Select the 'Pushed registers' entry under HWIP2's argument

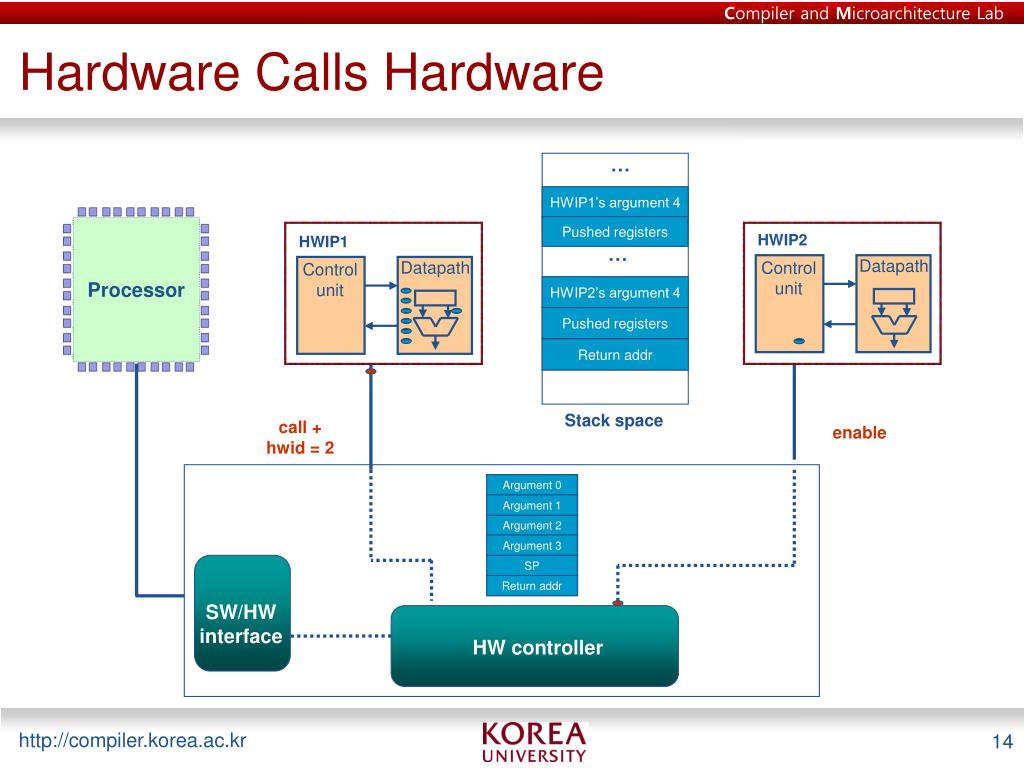(x=615, y=323)
